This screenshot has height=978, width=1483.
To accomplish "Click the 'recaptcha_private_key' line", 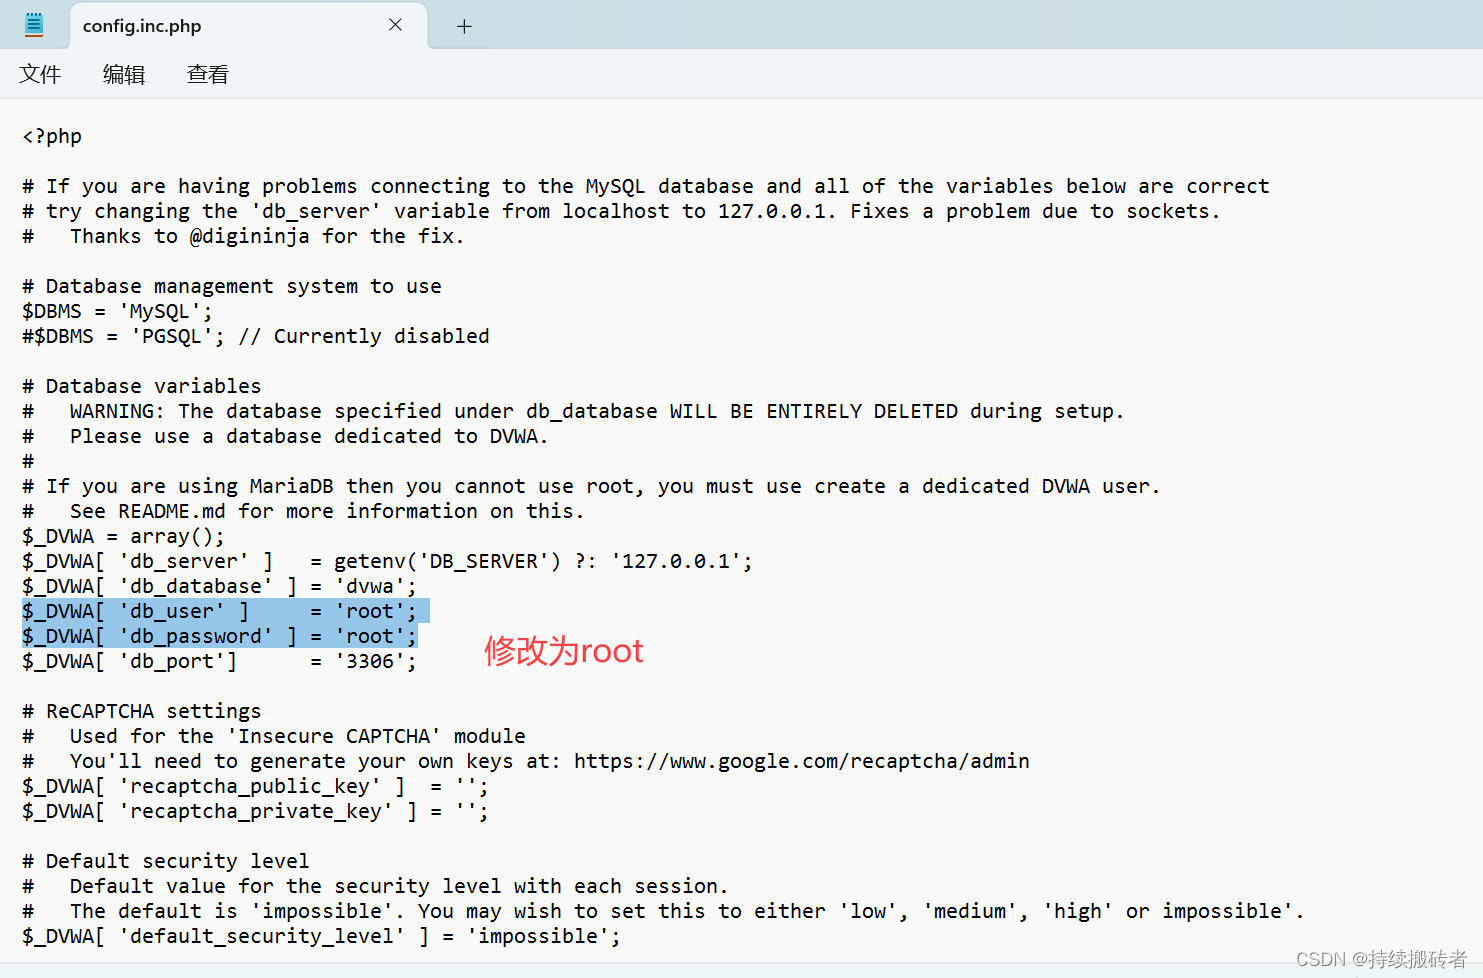I will click(x=255, y=811).
